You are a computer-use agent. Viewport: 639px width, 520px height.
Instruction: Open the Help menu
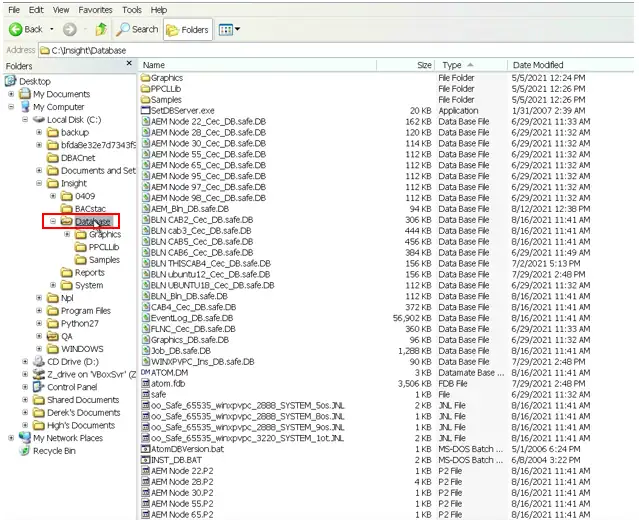click(x=159, y=10)
